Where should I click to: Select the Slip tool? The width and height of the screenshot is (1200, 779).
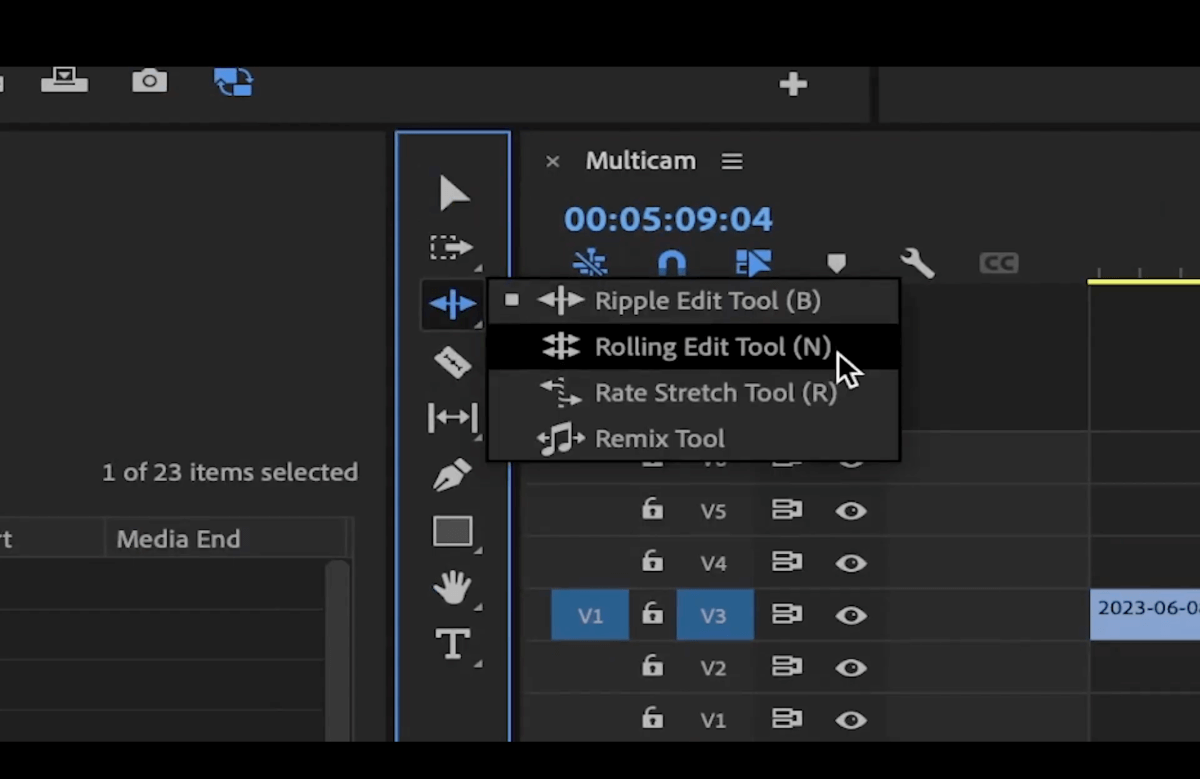click(x=452, y=417)
